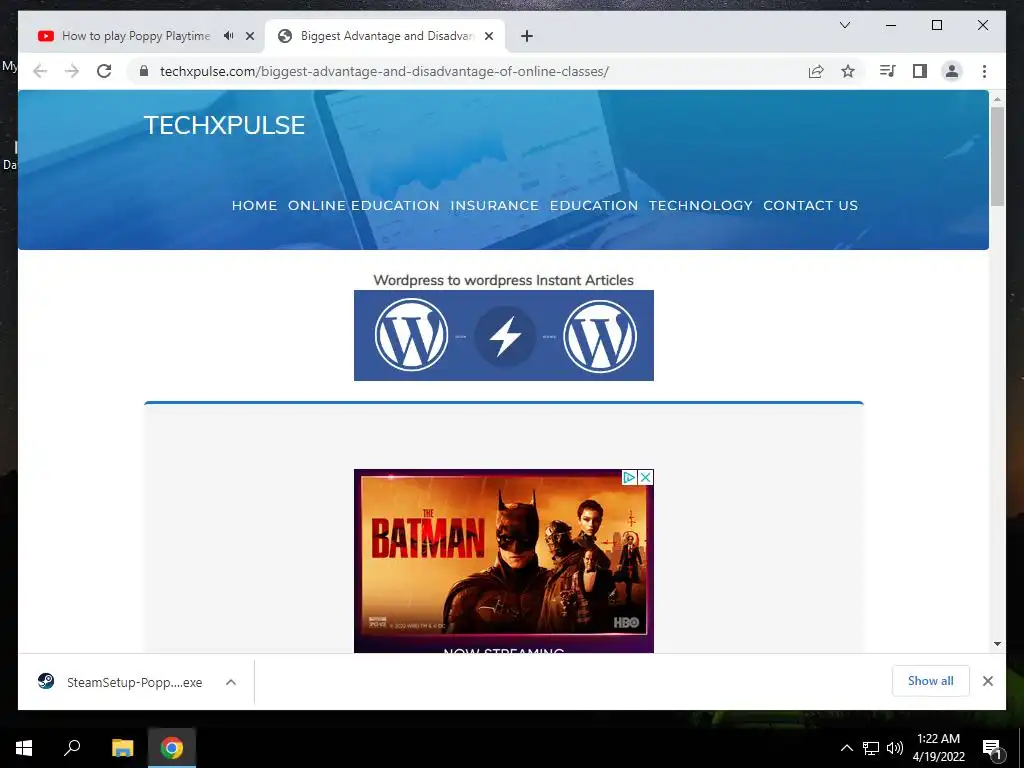Click the address bar URL

[x=384, y=71]
